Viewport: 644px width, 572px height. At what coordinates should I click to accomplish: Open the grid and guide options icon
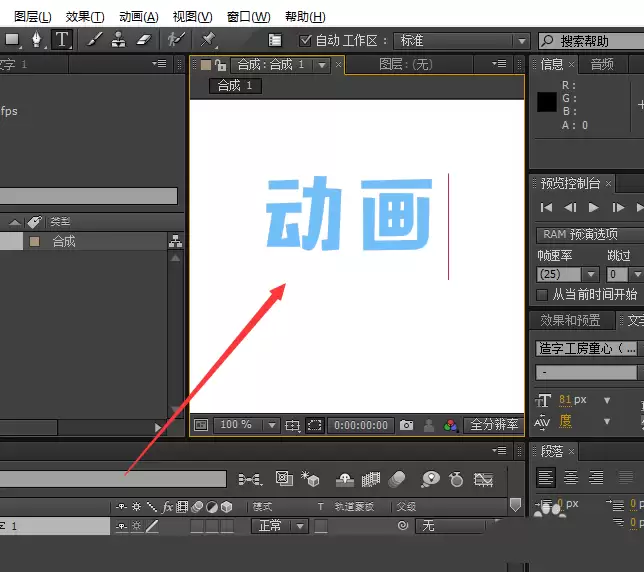point(292,425)
